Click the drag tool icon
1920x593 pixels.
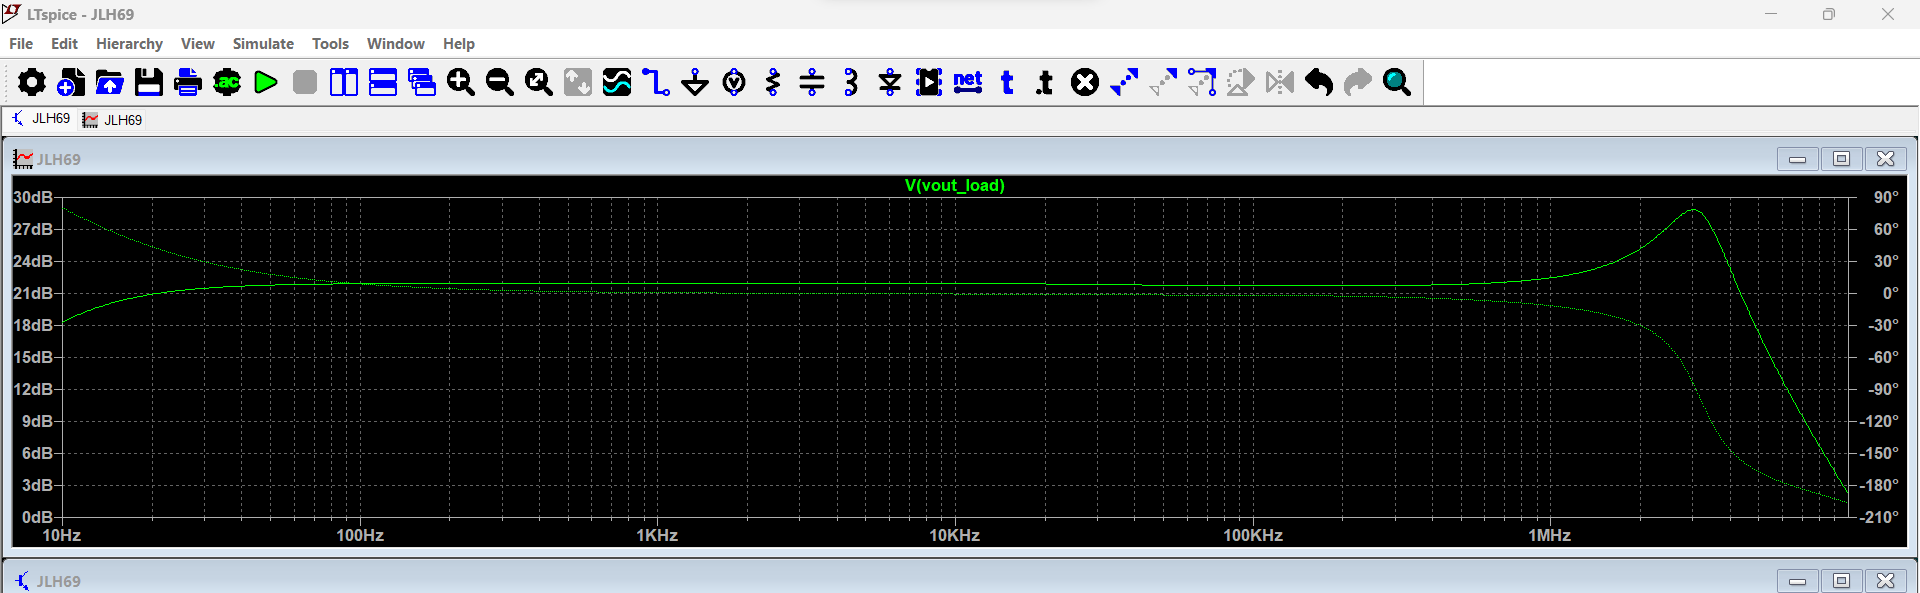pos(1202,82)
